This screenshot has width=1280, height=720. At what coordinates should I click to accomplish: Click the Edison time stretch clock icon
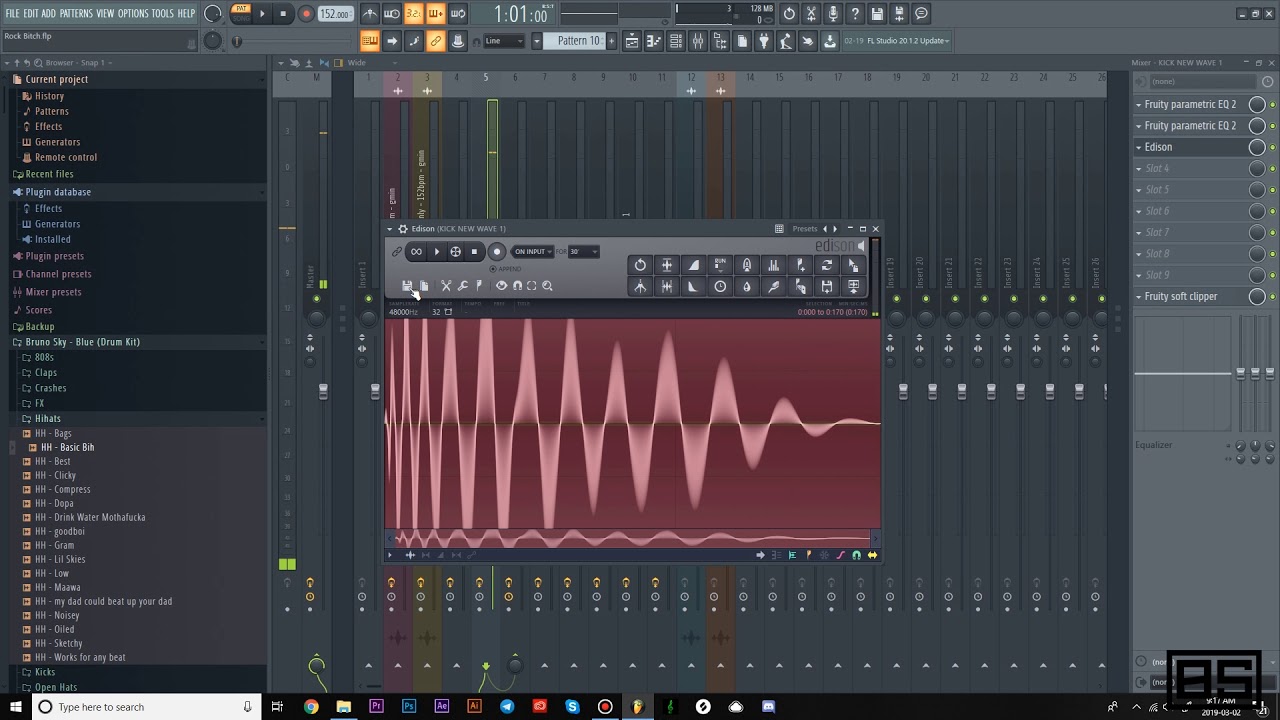(x=720, y=287)
